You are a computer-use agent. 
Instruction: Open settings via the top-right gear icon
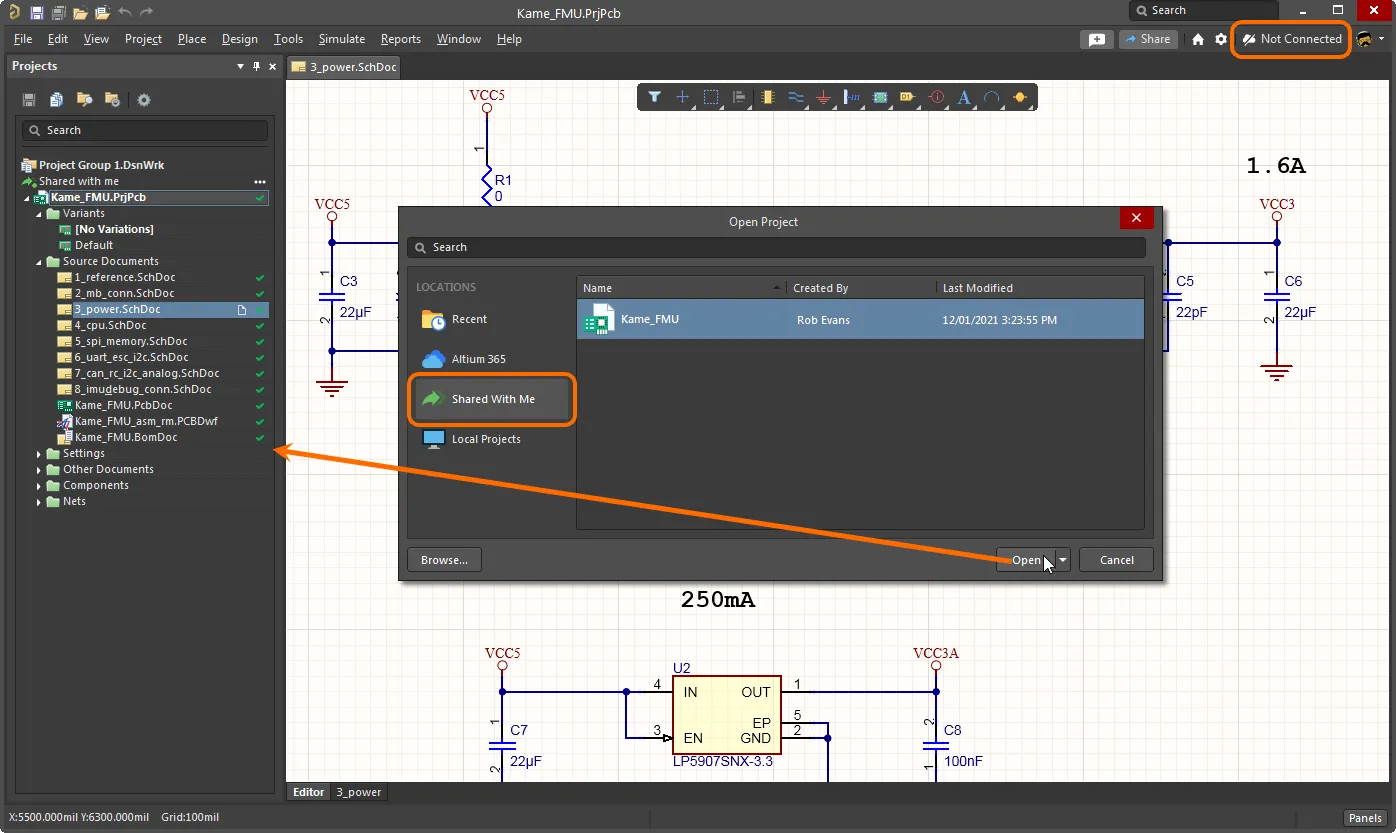click(x=1221, y=39)
